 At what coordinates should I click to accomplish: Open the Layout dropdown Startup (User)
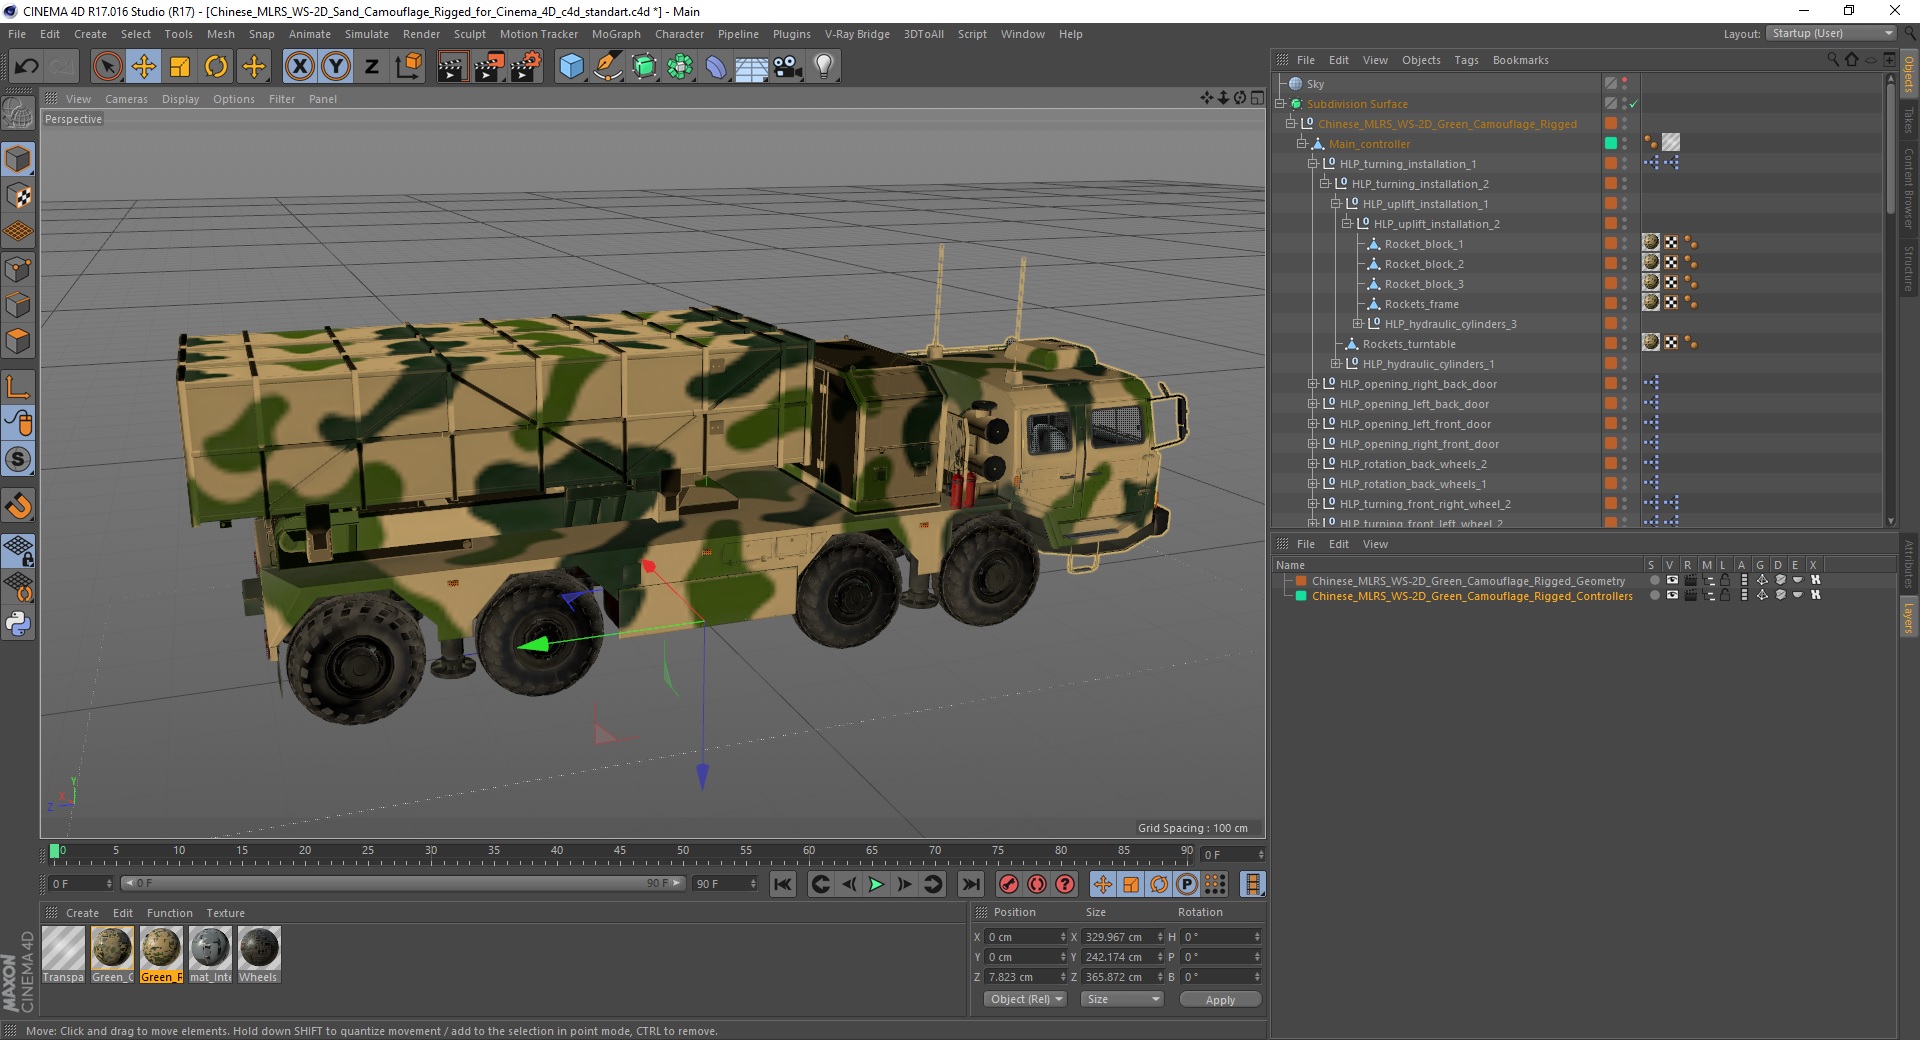[1831, 33]
